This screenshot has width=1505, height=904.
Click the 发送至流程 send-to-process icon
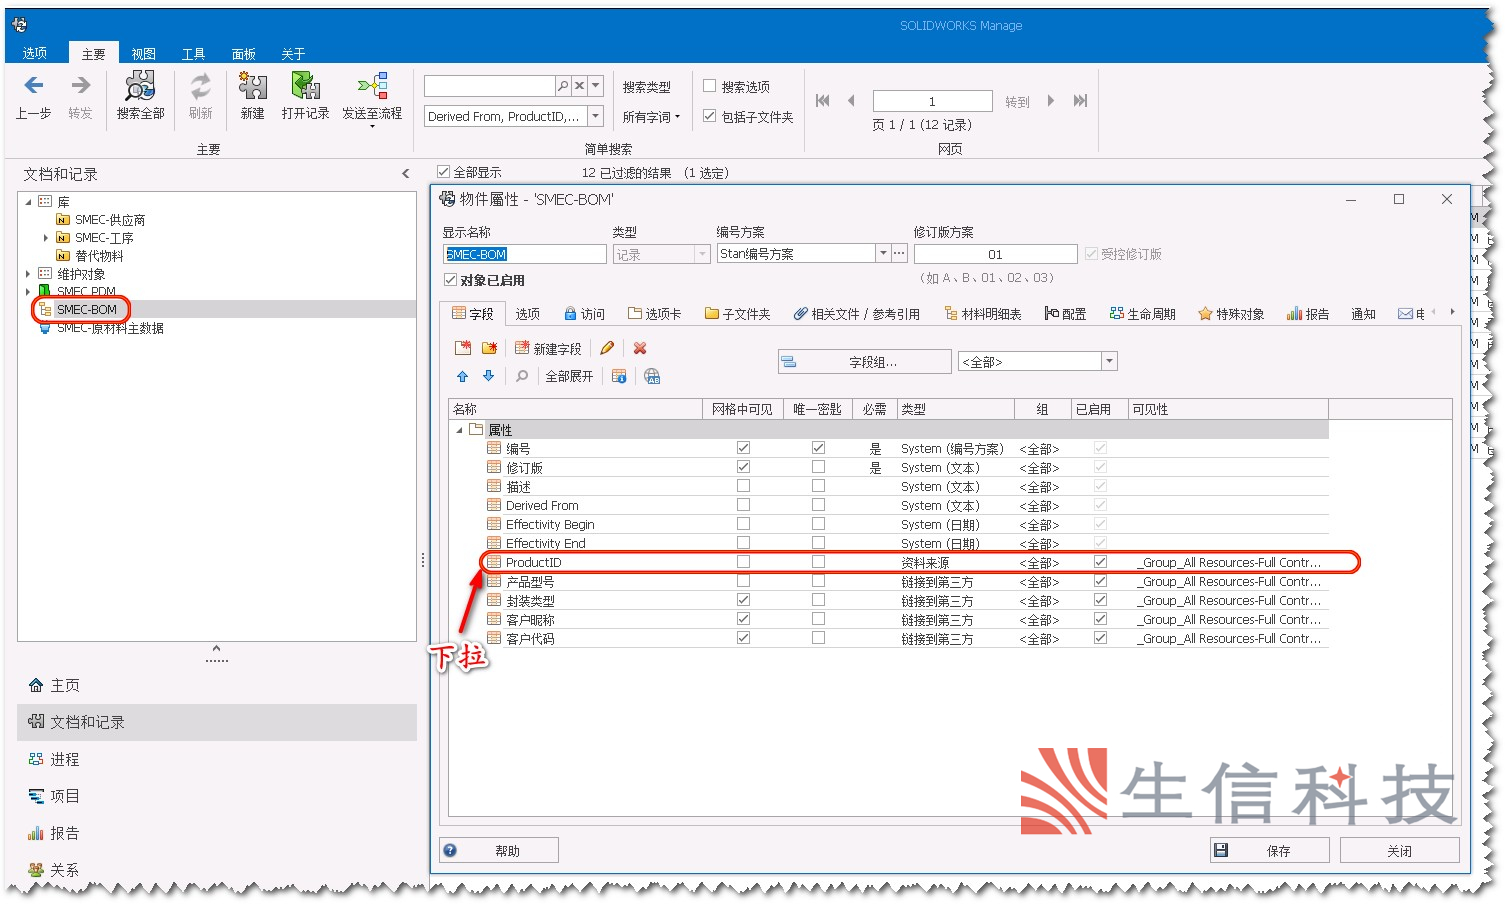[373, 86]
